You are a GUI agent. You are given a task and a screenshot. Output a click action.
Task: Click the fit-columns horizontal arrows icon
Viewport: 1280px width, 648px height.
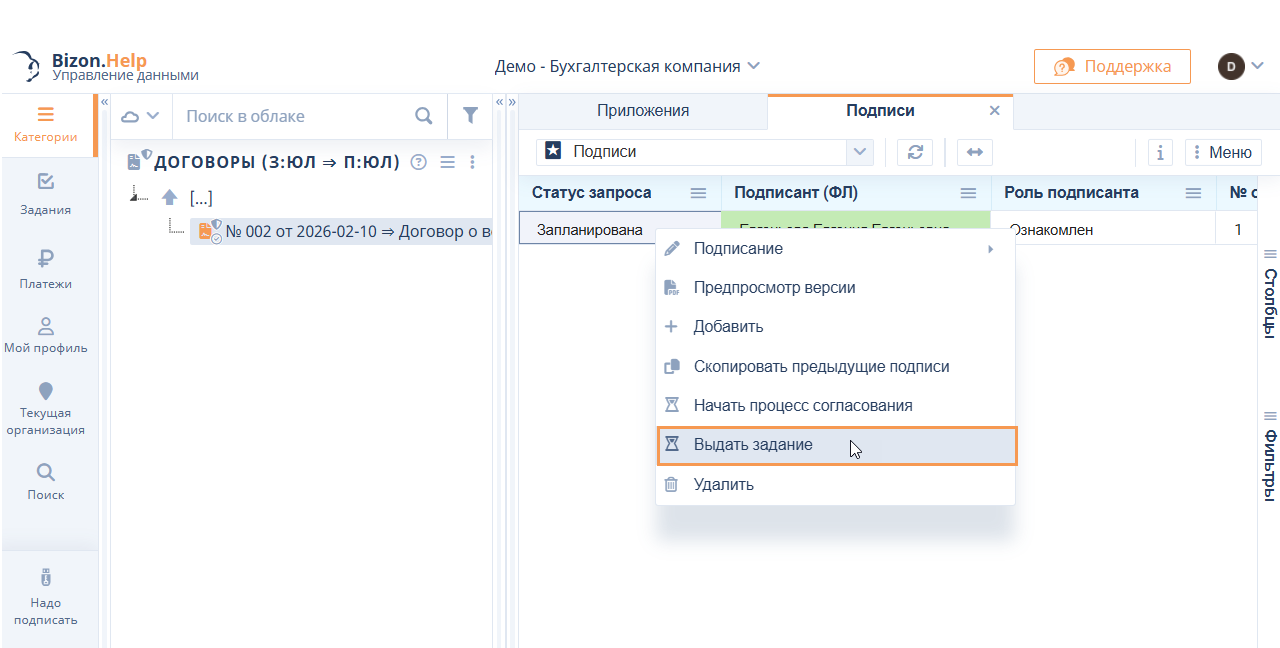974,152
